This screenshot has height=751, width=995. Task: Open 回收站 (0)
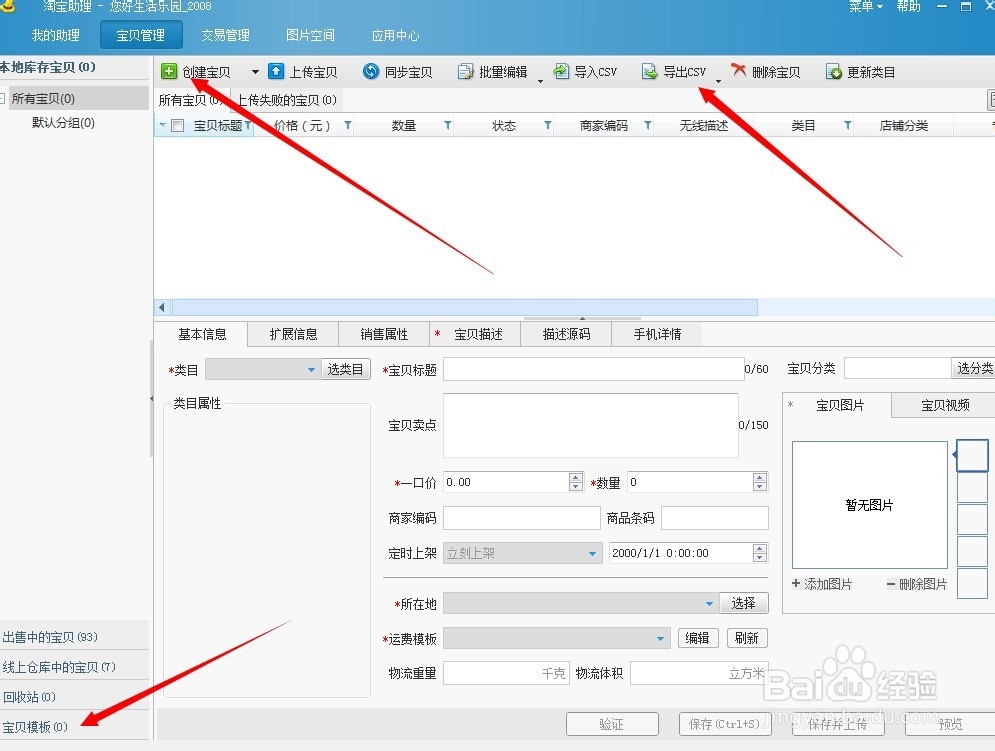point(74,696)
